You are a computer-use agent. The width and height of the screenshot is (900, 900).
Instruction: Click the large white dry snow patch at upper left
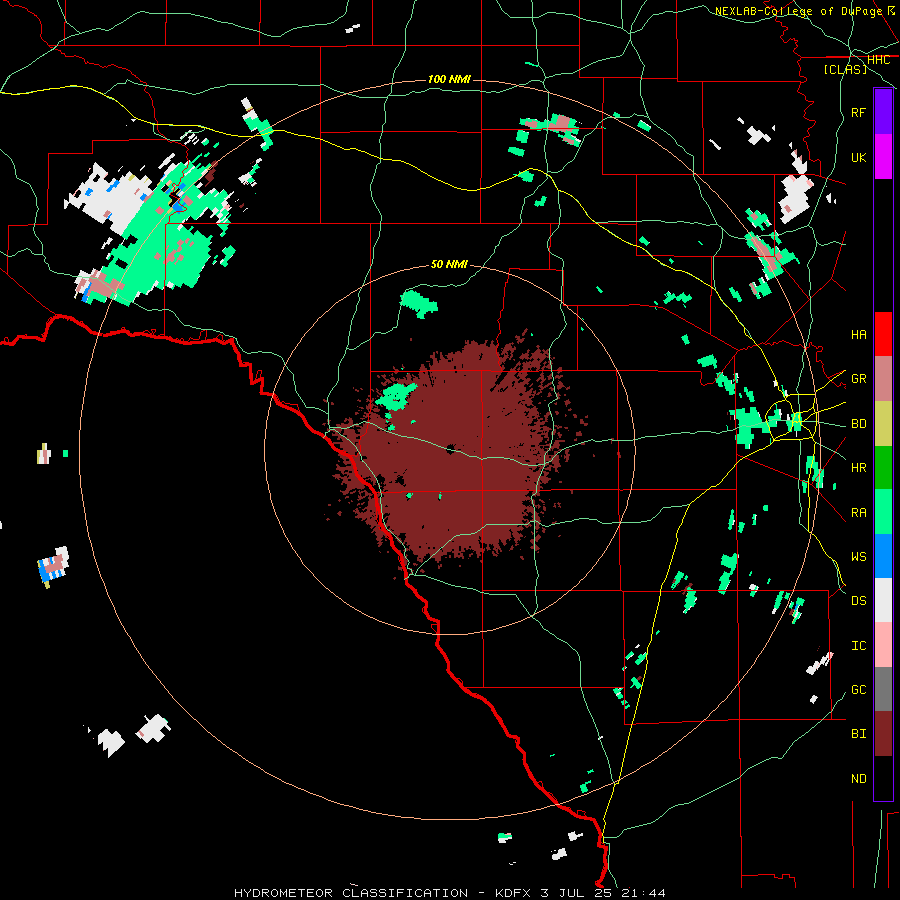click(112, 198)
